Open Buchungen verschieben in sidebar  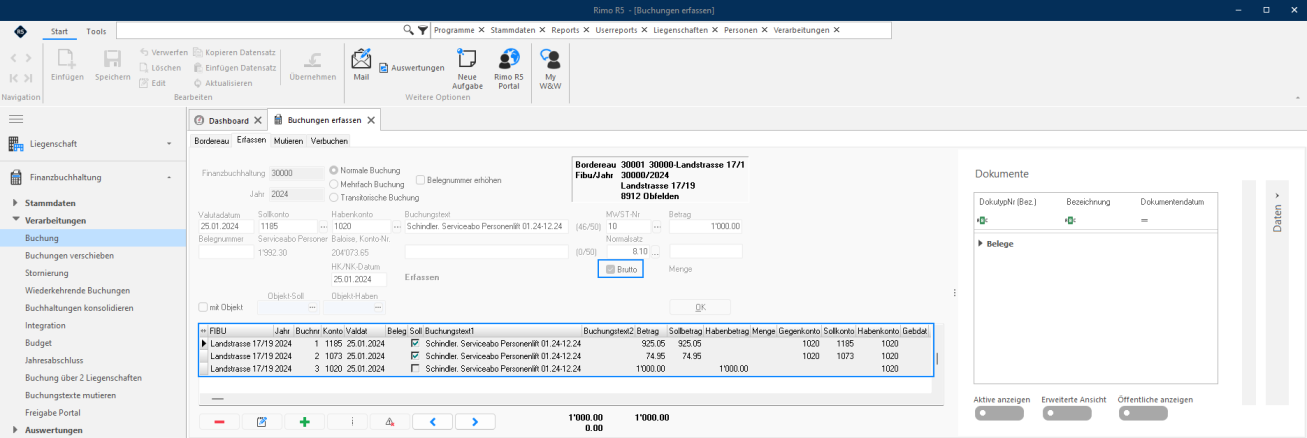point(68,255)
